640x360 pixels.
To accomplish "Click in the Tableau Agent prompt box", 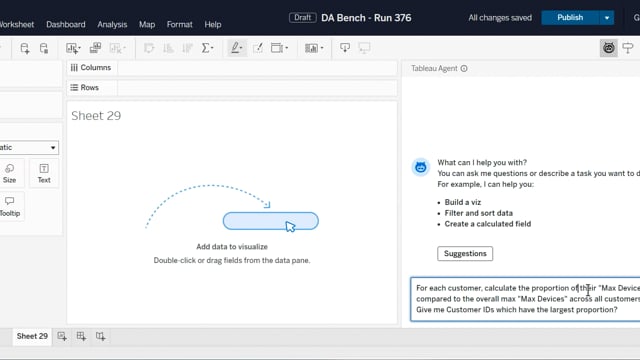I will point(526,299).
